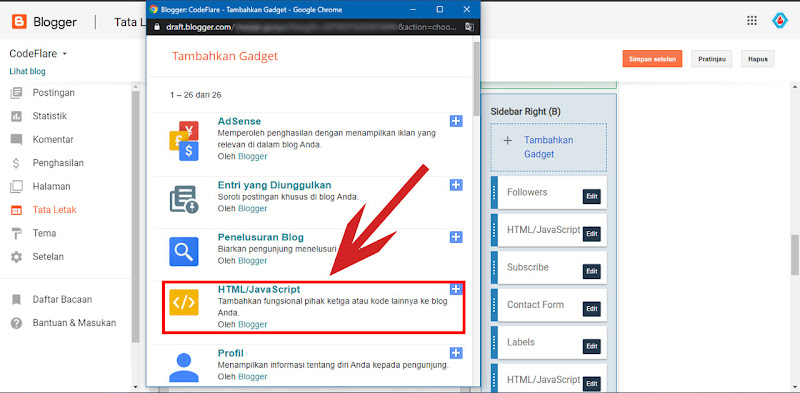Select the Tata Letak menu item
The height and width of the screenshot is (393, 800).
pos(55,210)
